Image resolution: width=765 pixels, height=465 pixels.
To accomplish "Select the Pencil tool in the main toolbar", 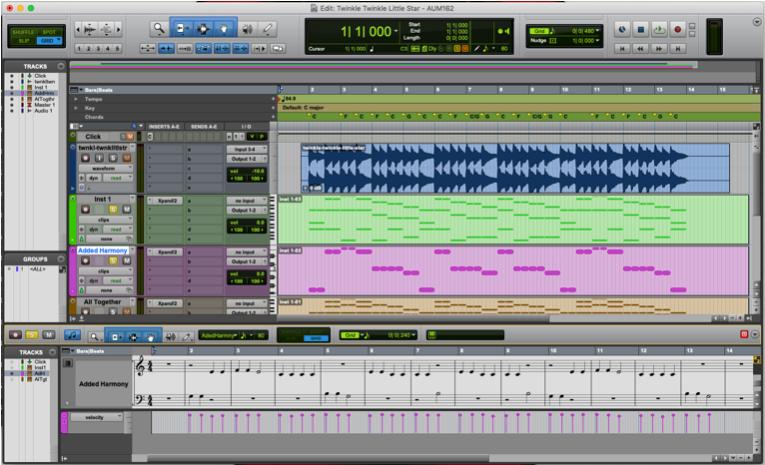I will click(x=267, y=29).
